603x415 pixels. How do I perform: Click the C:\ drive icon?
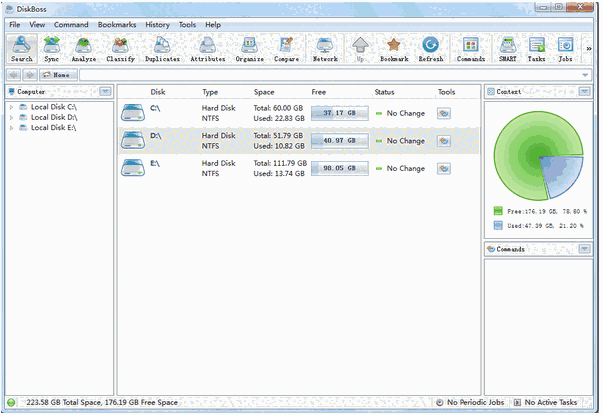tap(133, 113)
